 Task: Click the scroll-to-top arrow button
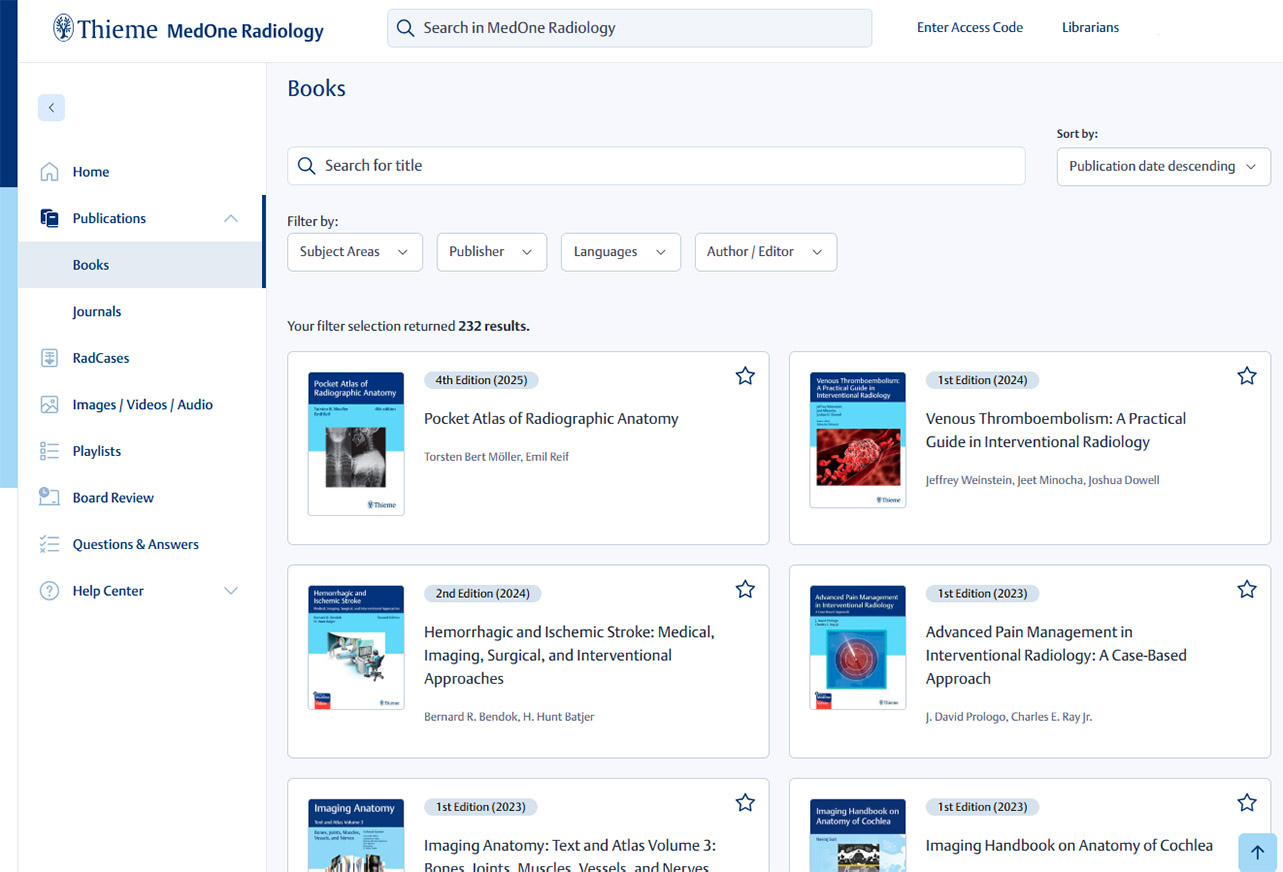[x=1256, y=852]
